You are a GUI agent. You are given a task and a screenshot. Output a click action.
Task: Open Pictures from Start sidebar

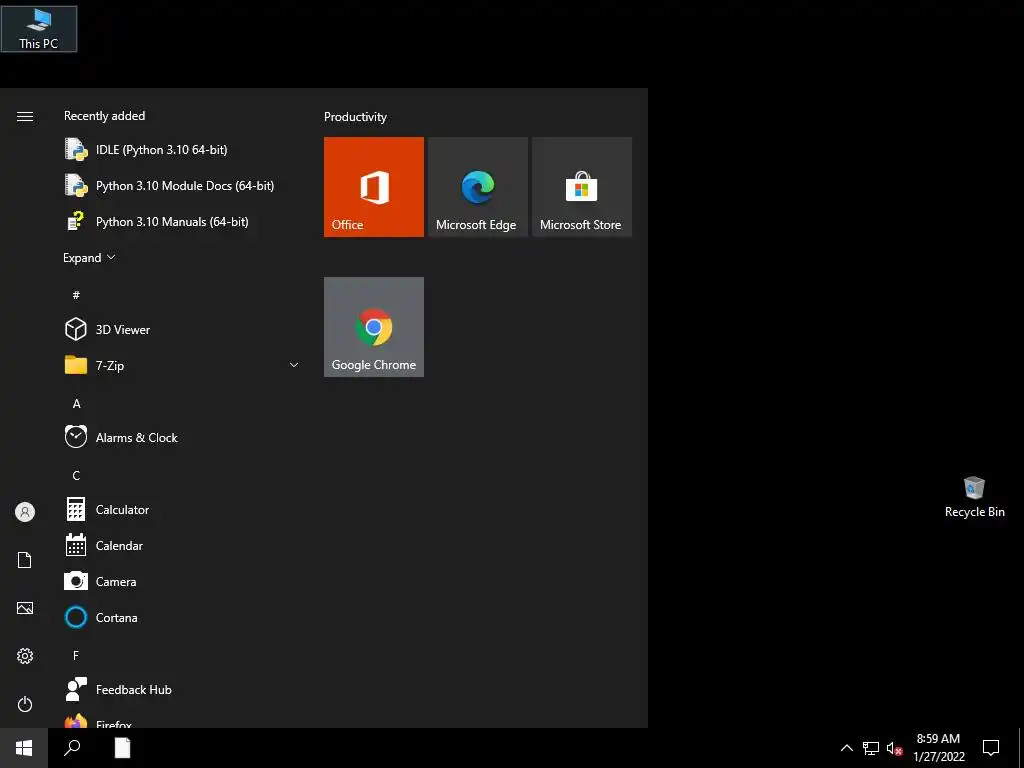(x=25, y=608)
